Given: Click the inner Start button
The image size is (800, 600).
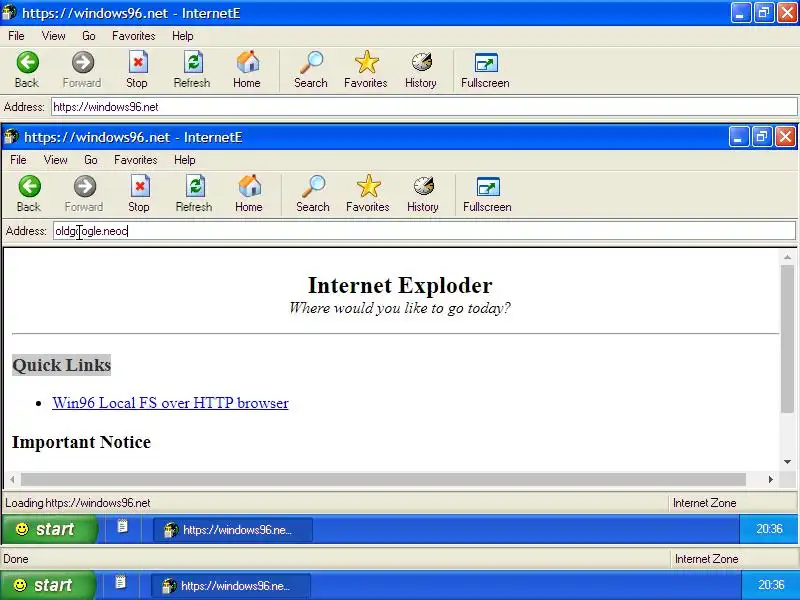Looking at the screenshot, I should (x=49, y=529).
